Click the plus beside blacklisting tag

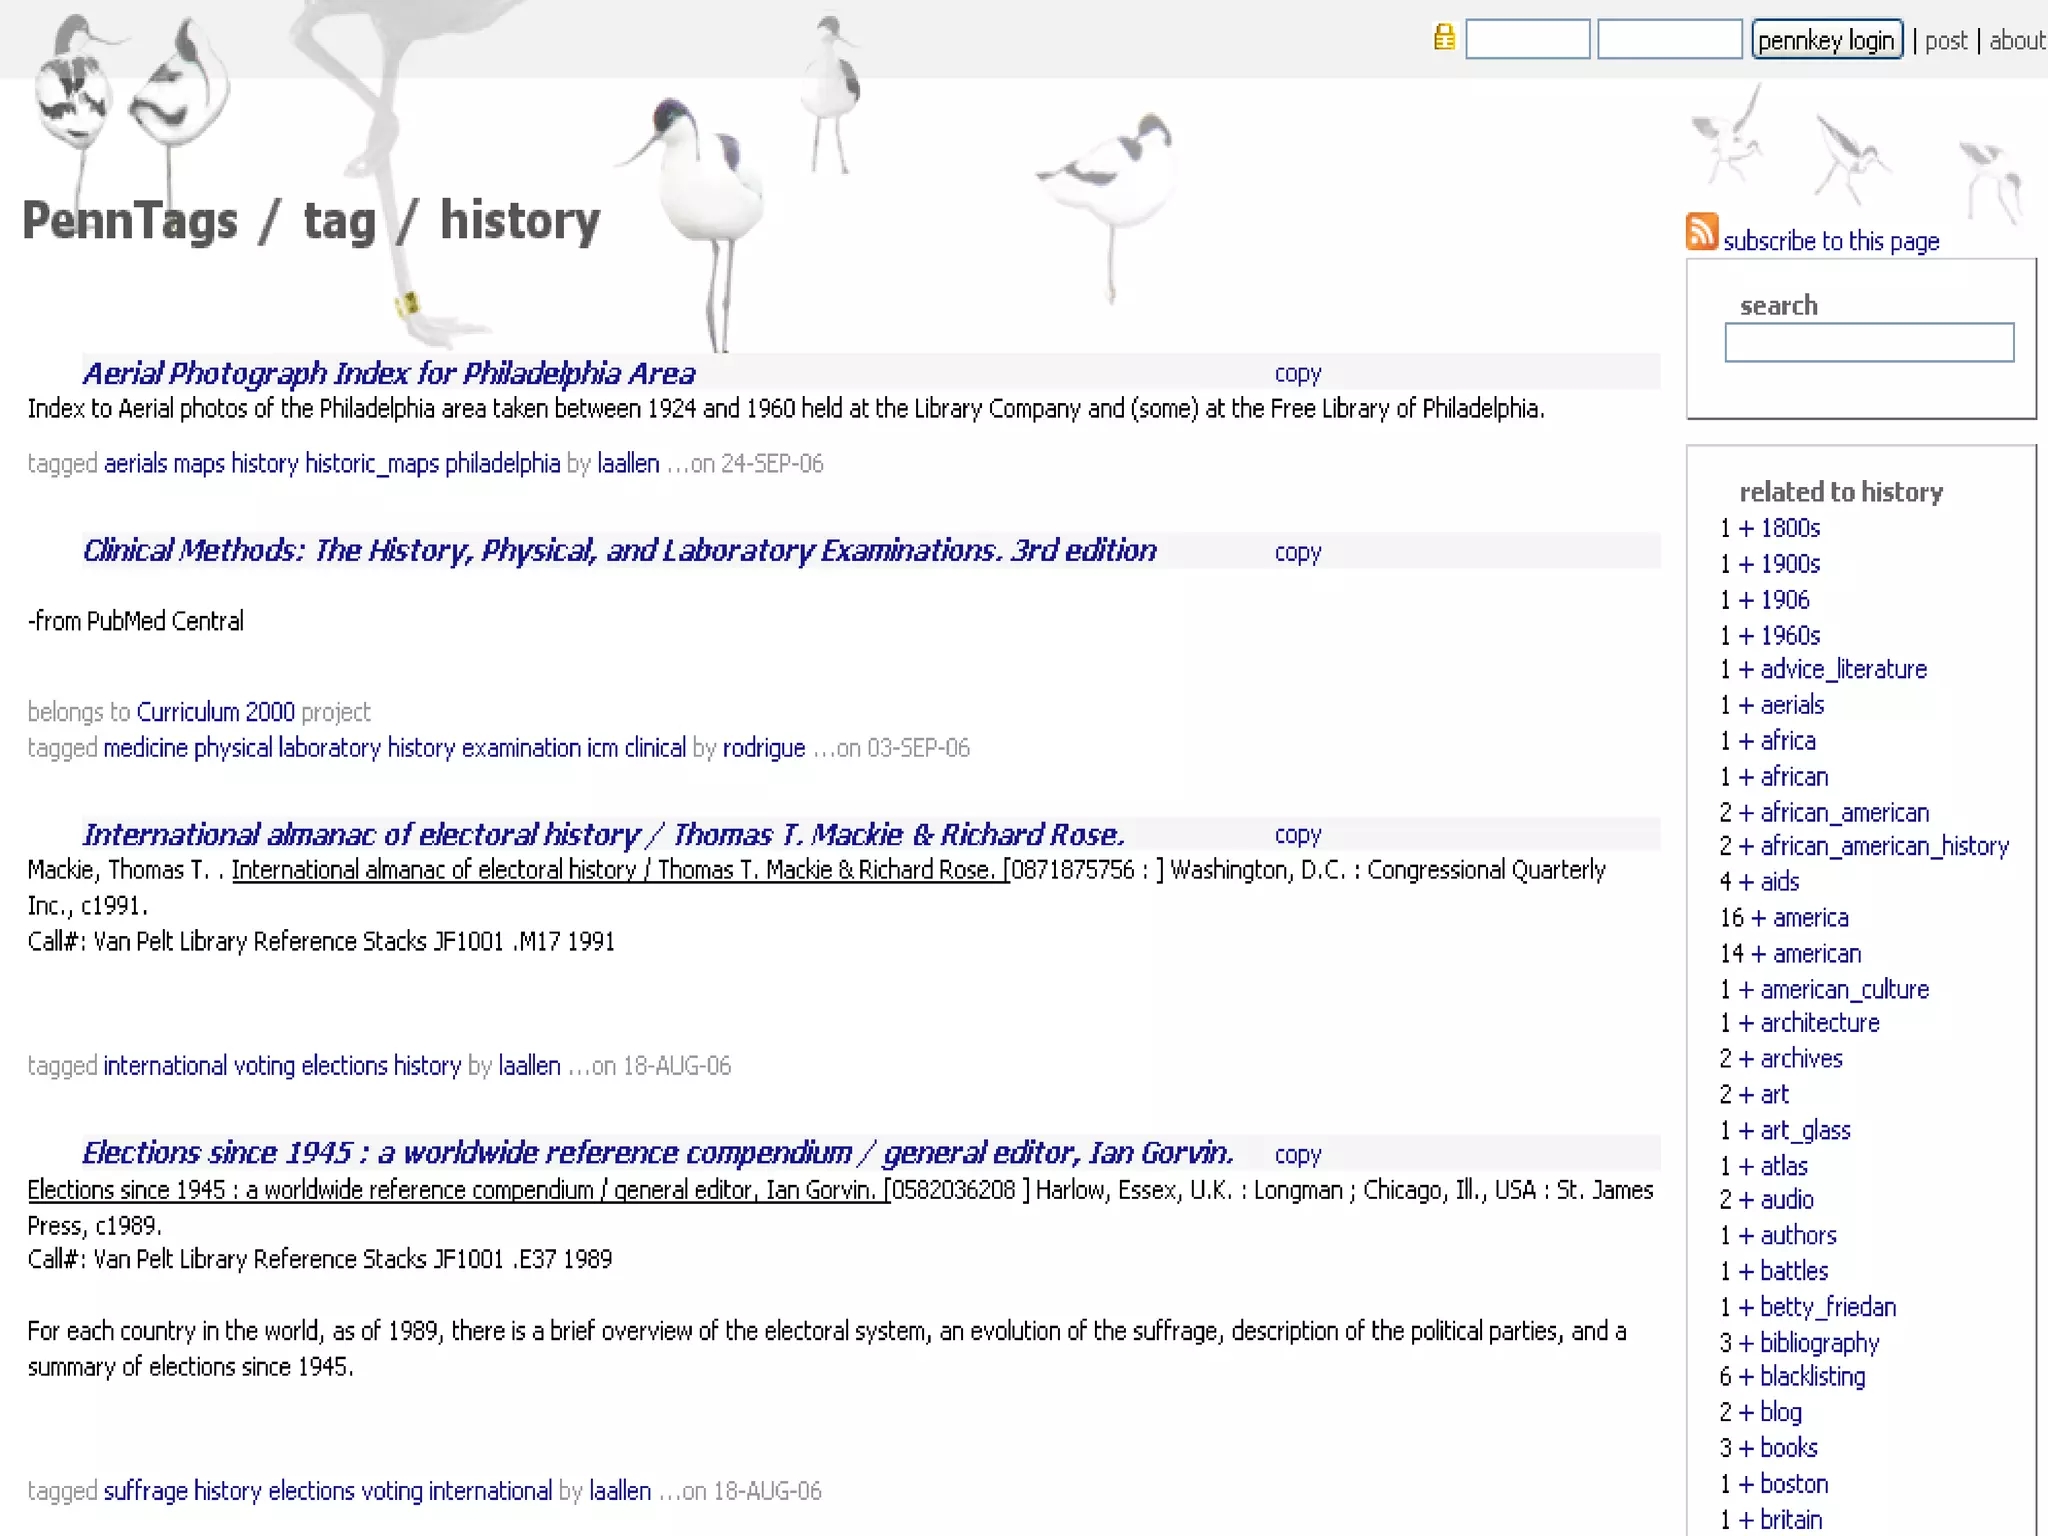(1746, 1377)
